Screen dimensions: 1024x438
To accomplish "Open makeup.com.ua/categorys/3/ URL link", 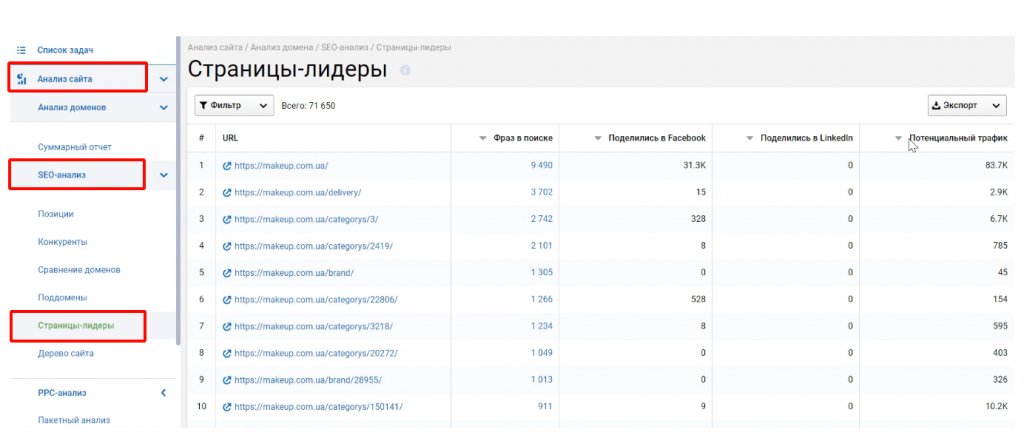I will coord(306,219).
